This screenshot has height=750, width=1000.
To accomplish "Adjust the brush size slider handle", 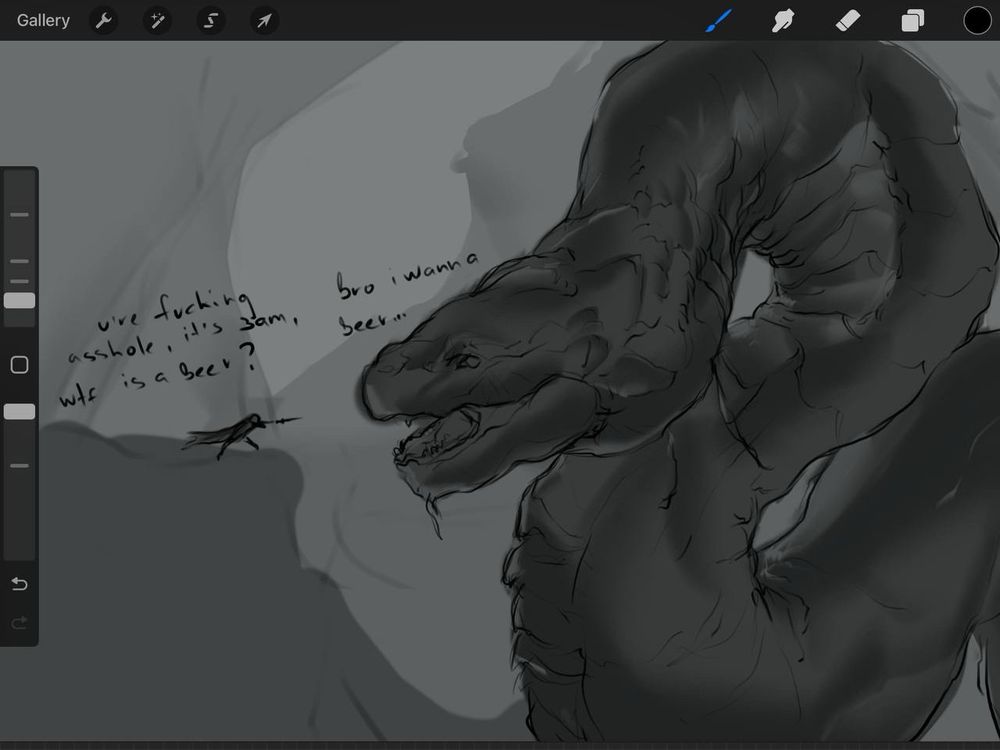I will 20,301.
